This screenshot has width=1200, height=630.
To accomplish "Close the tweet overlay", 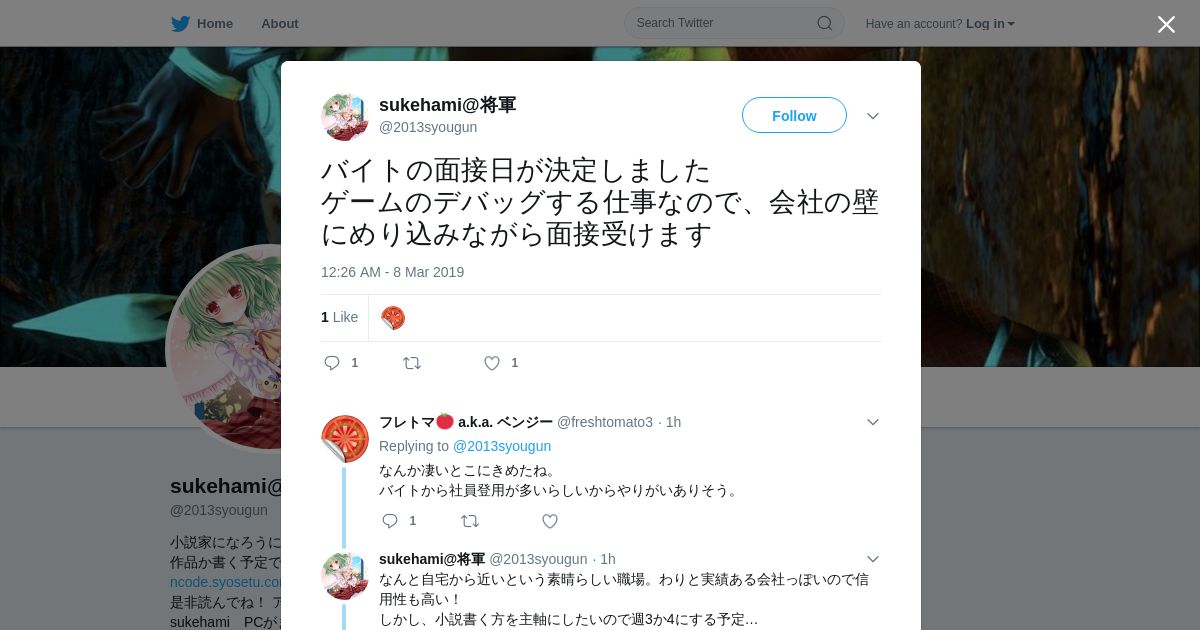I will [x=1166, y=24].
